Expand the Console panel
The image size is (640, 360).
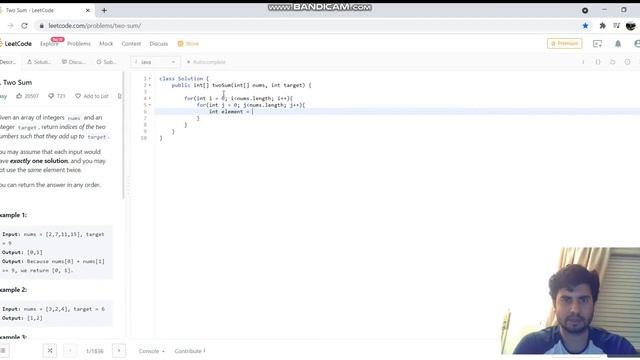tap(151, 351)
